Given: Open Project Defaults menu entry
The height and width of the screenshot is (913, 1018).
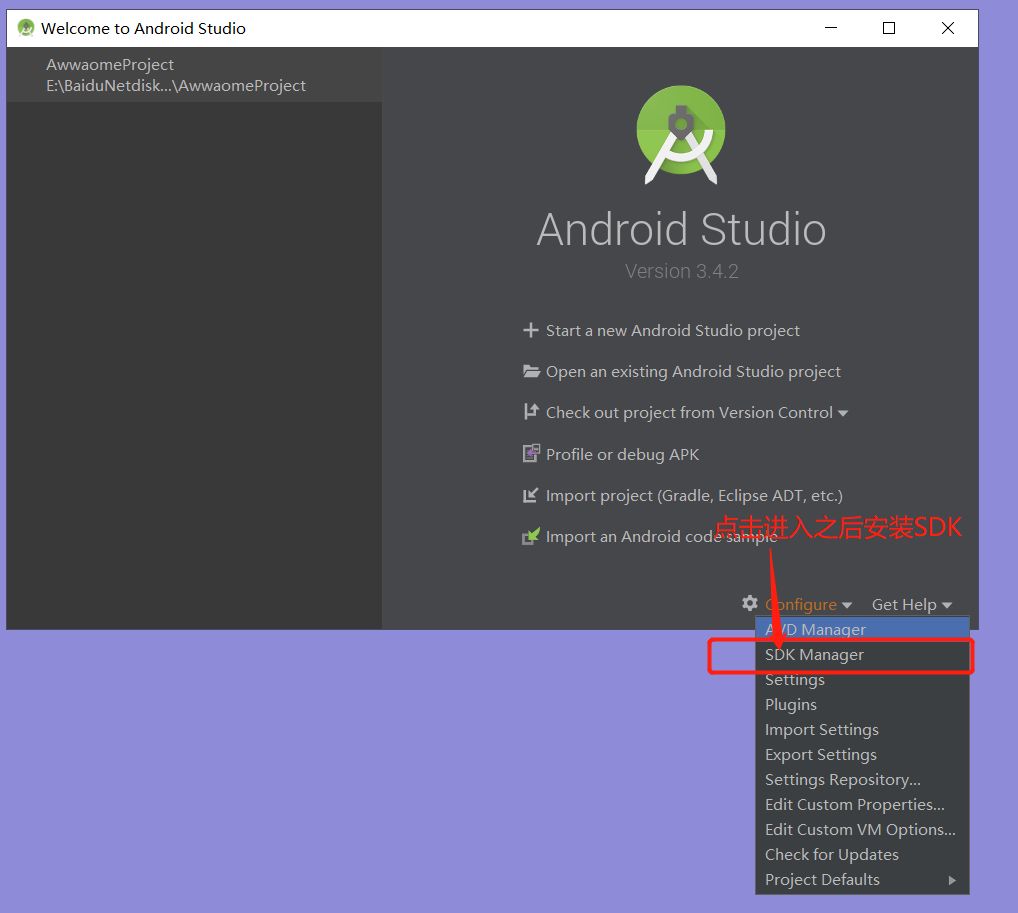Looking at the screenshot, I should coord(862,879).
